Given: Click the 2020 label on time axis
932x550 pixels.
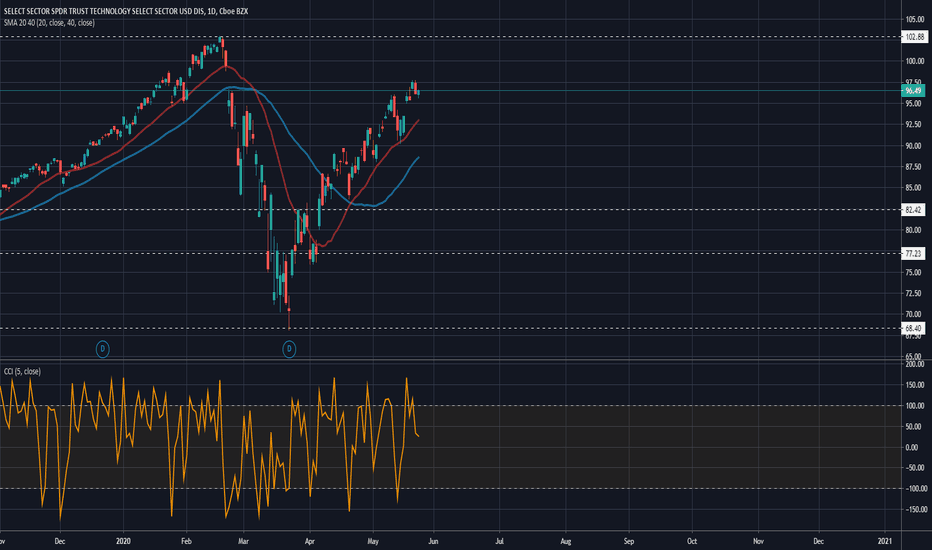Looking at the screenshot, I should coord(123,541).
